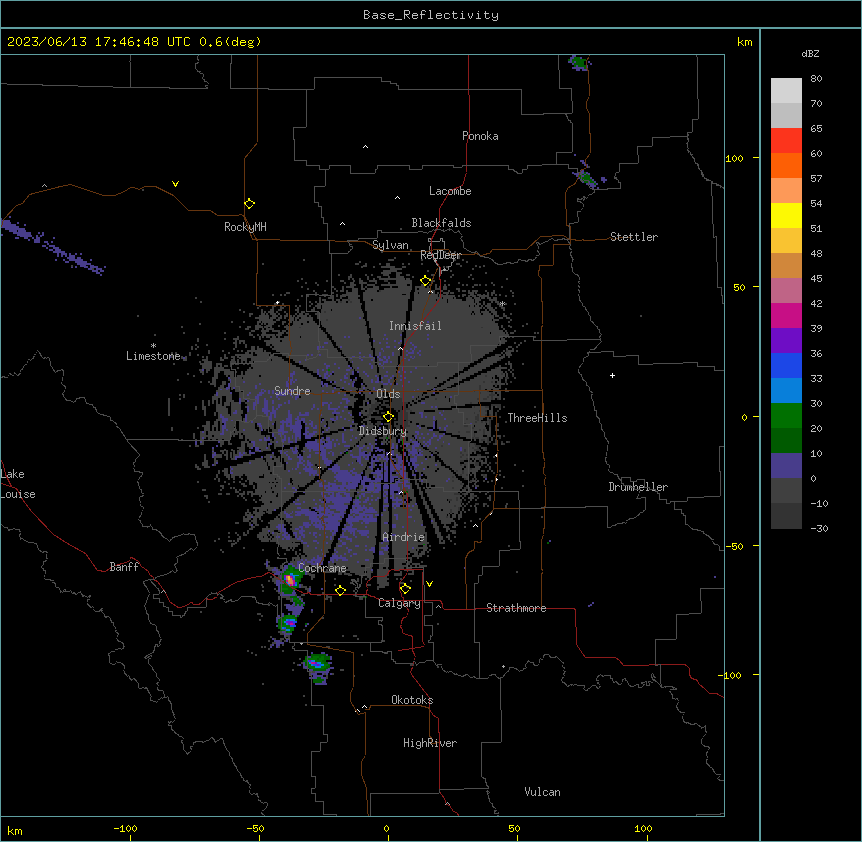Screen dimensions: 862x842
Task: Click the yellow diamond radar site above Didsbury
Action: 388,417
